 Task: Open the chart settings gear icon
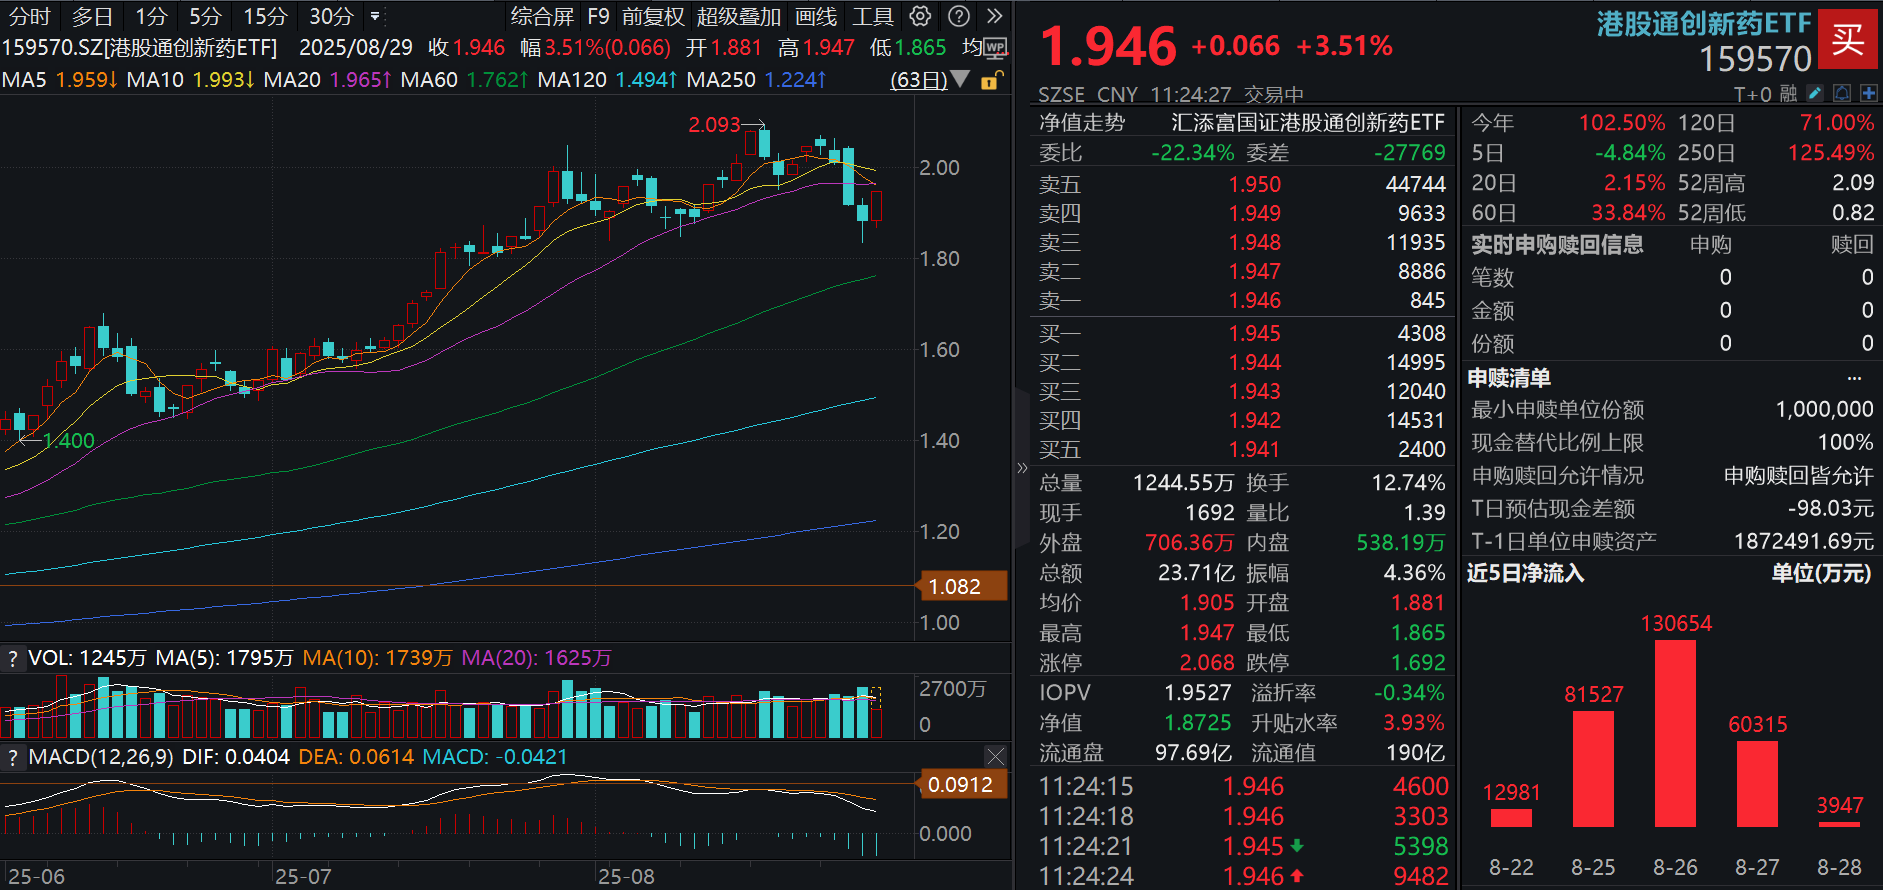(920, 16)
